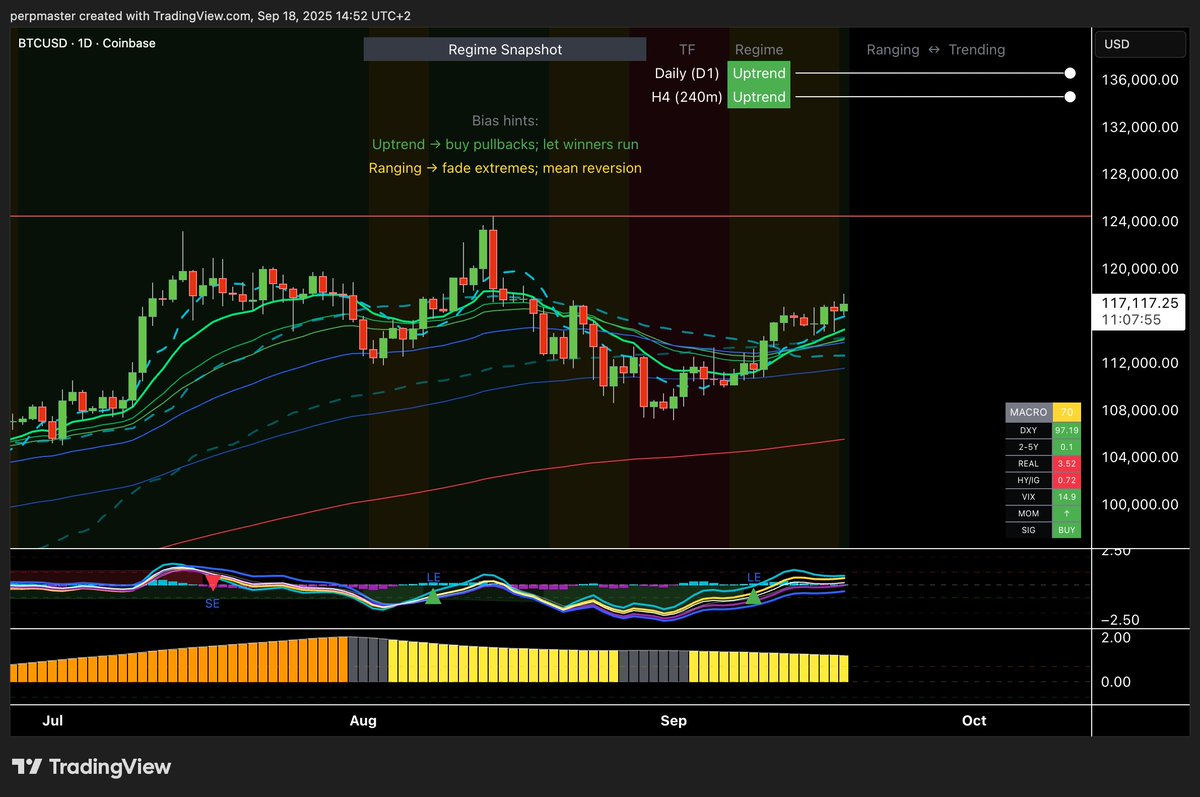Click the MOM up-arrow cell in macro table
Screen dimensions: 1200x797
click(x=1067, y=513)
